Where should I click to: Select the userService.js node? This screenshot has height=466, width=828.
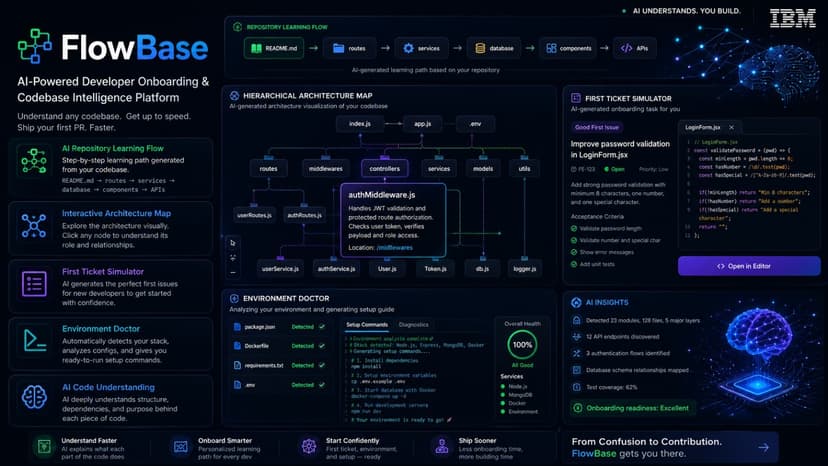(x=280, y=269)
